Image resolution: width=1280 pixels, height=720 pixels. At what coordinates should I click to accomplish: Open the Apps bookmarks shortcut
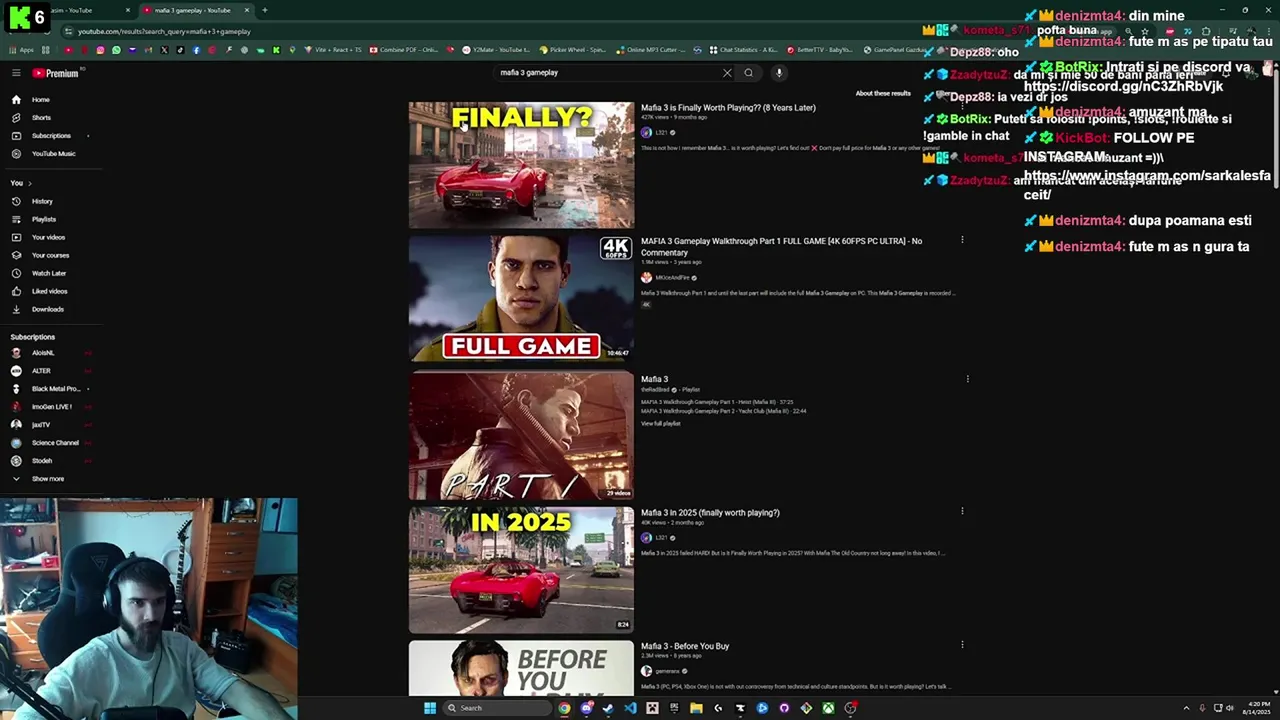tap(21, 50)
